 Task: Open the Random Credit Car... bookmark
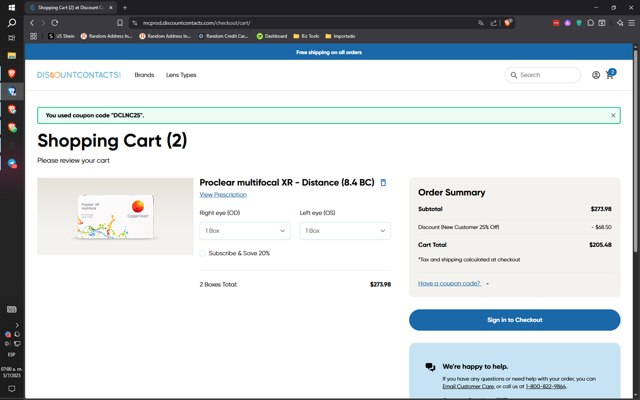pyautogui.click(x=223, y=36)
